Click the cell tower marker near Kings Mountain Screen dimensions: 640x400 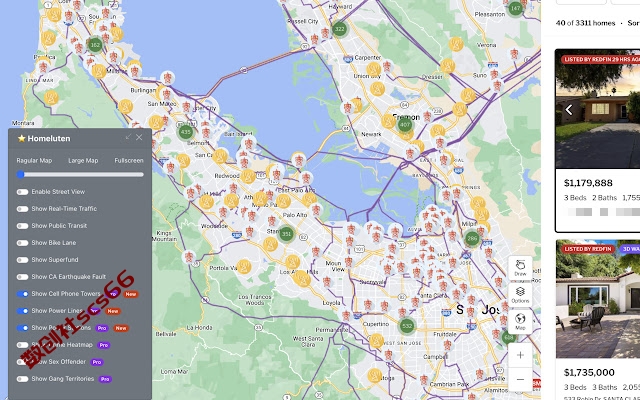(189, 257)
